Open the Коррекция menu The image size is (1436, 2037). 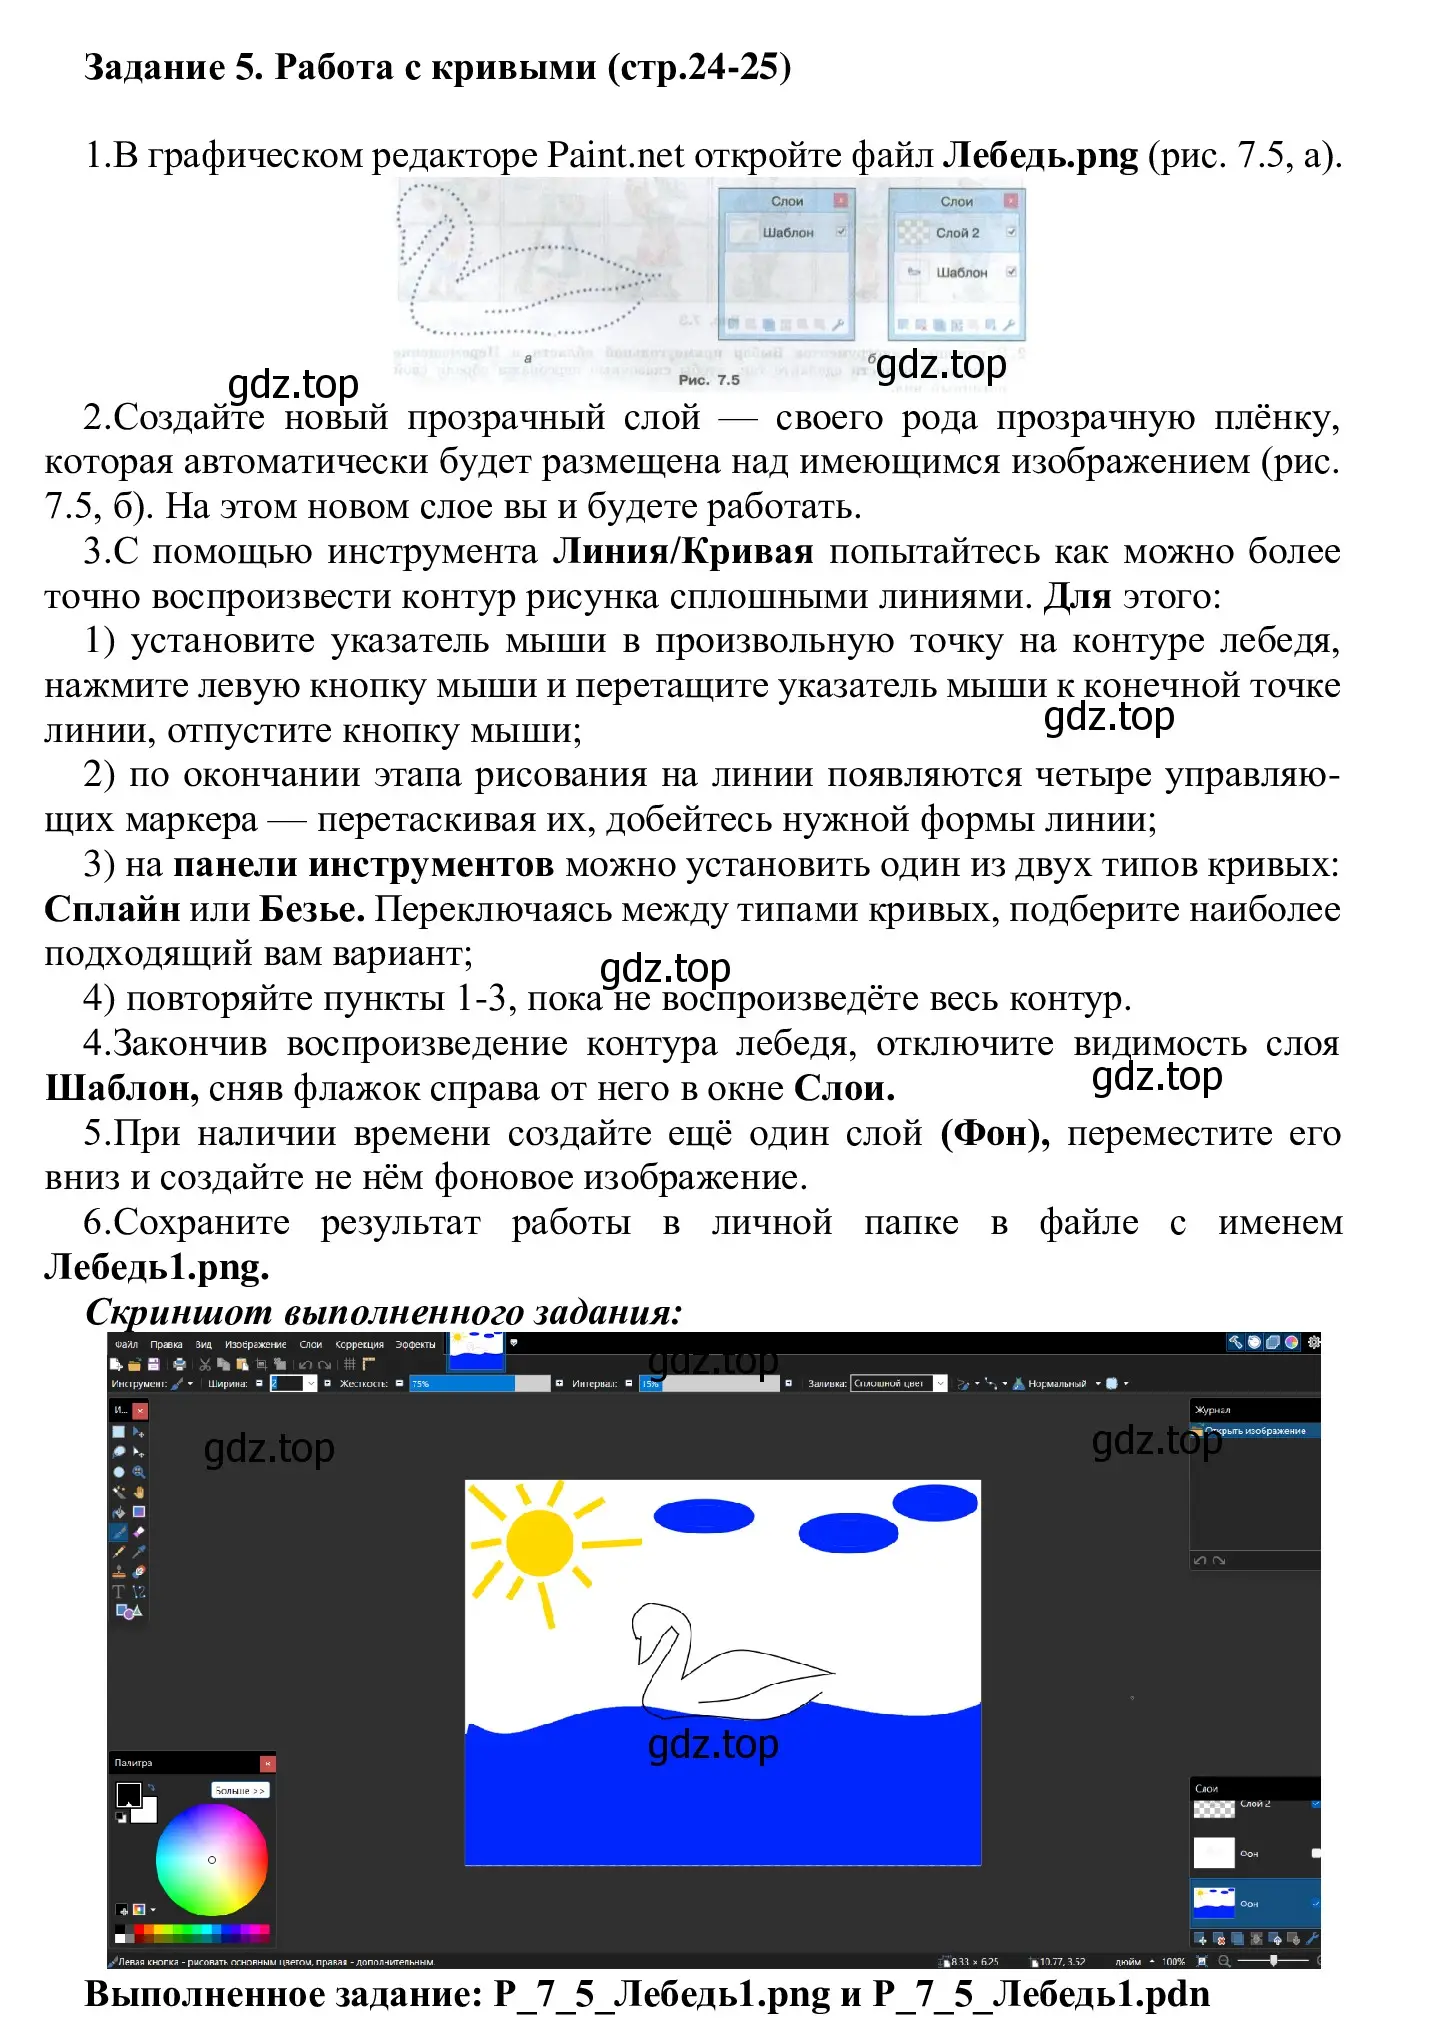(359, 1344)
